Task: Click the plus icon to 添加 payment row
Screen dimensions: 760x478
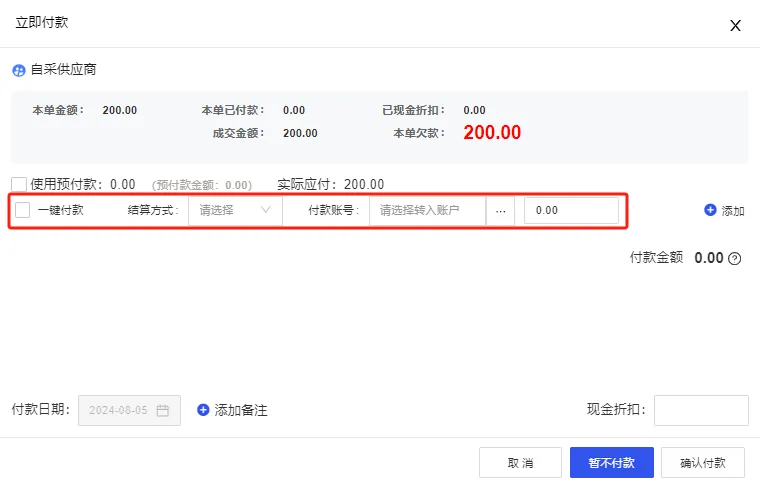Action: pos(710,210)
